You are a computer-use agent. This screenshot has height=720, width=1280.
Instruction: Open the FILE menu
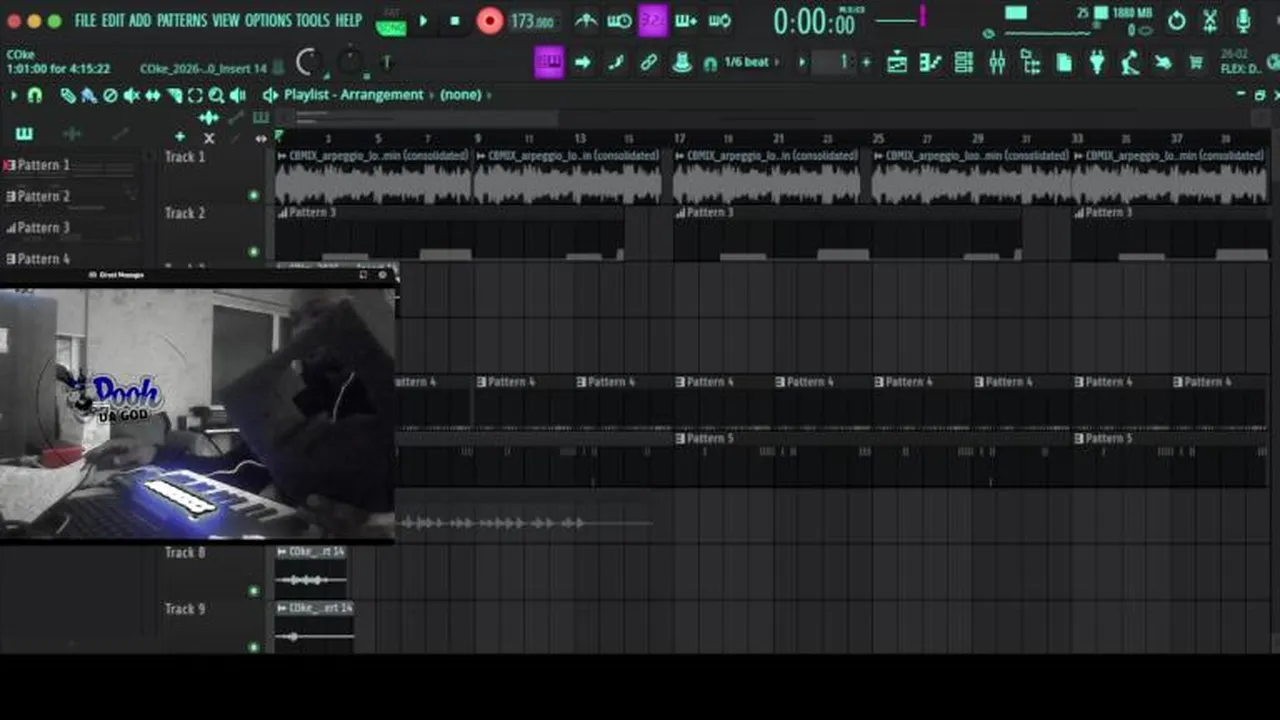pyautogui.click(x=85, y=20)
